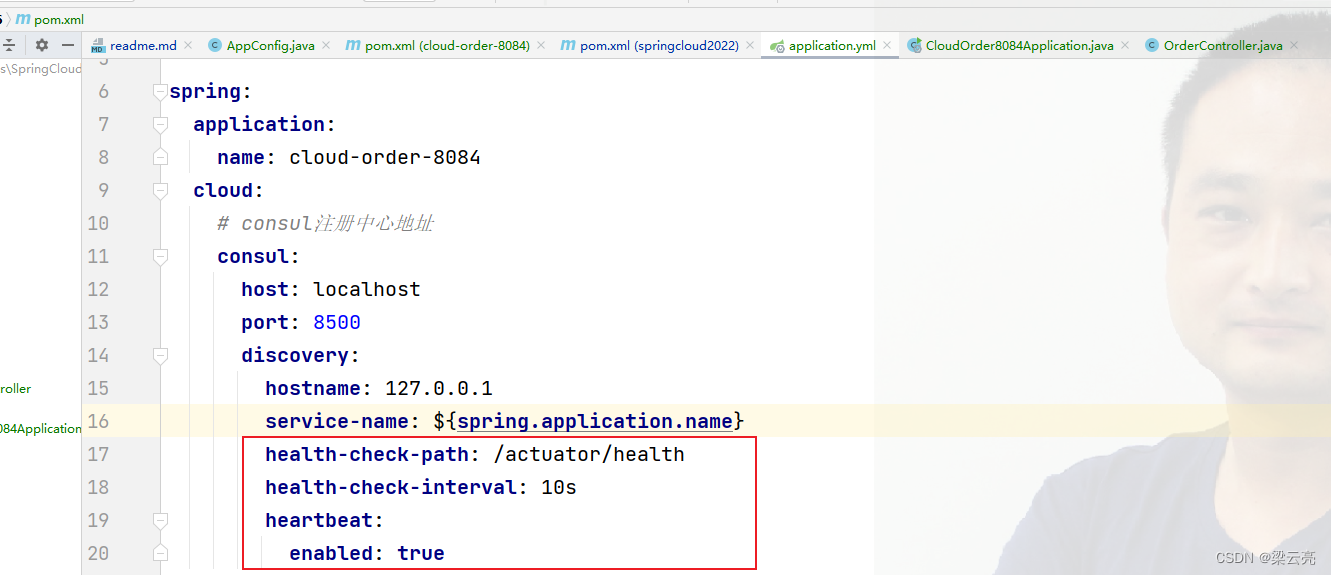The image size is (1331, 575).
Task: Close the application.yml tab
Action: point(887,45)
